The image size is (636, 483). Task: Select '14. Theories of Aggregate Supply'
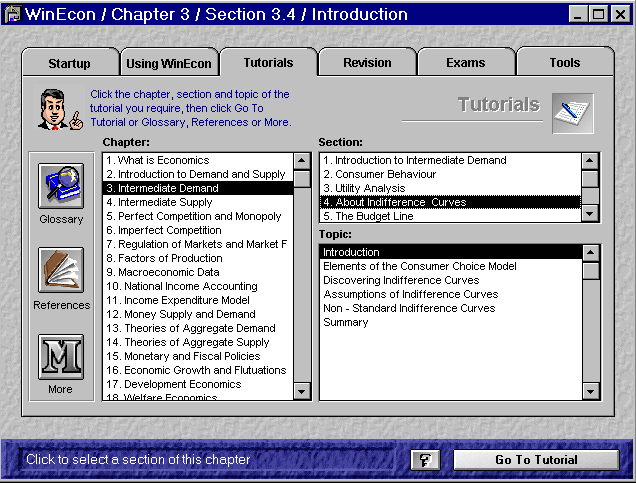click(x=198, y=342)
